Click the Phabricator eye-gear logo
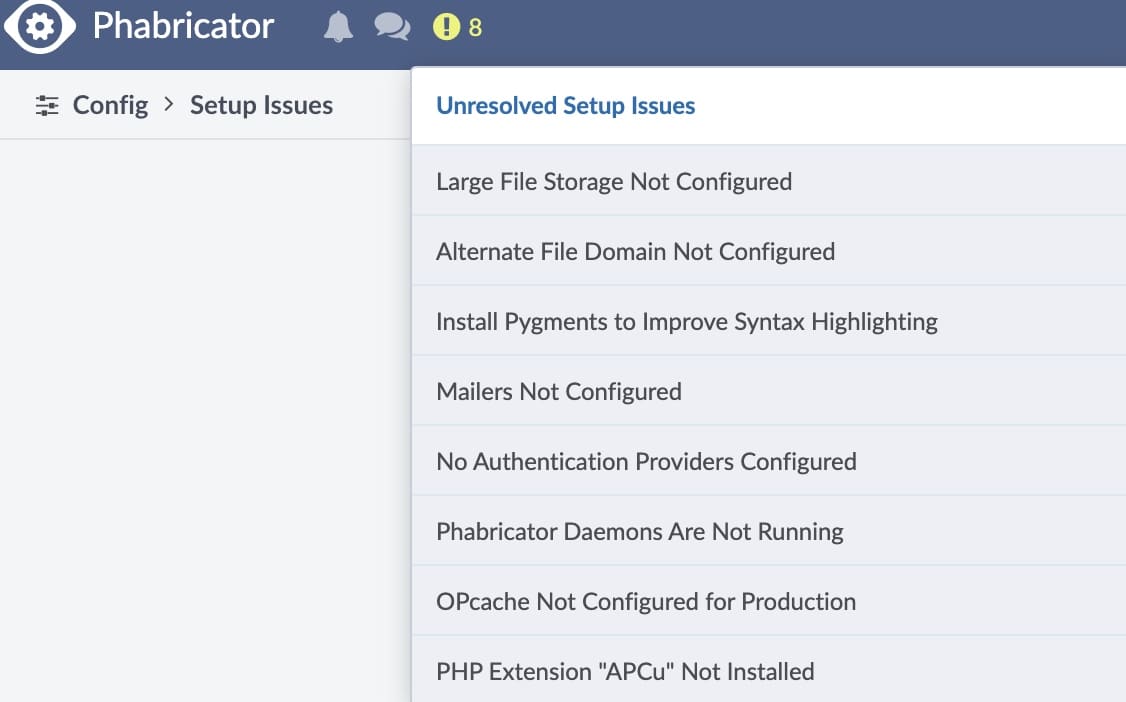The height and width of the screenshot is (702, 1126). (x=40, y=27)
